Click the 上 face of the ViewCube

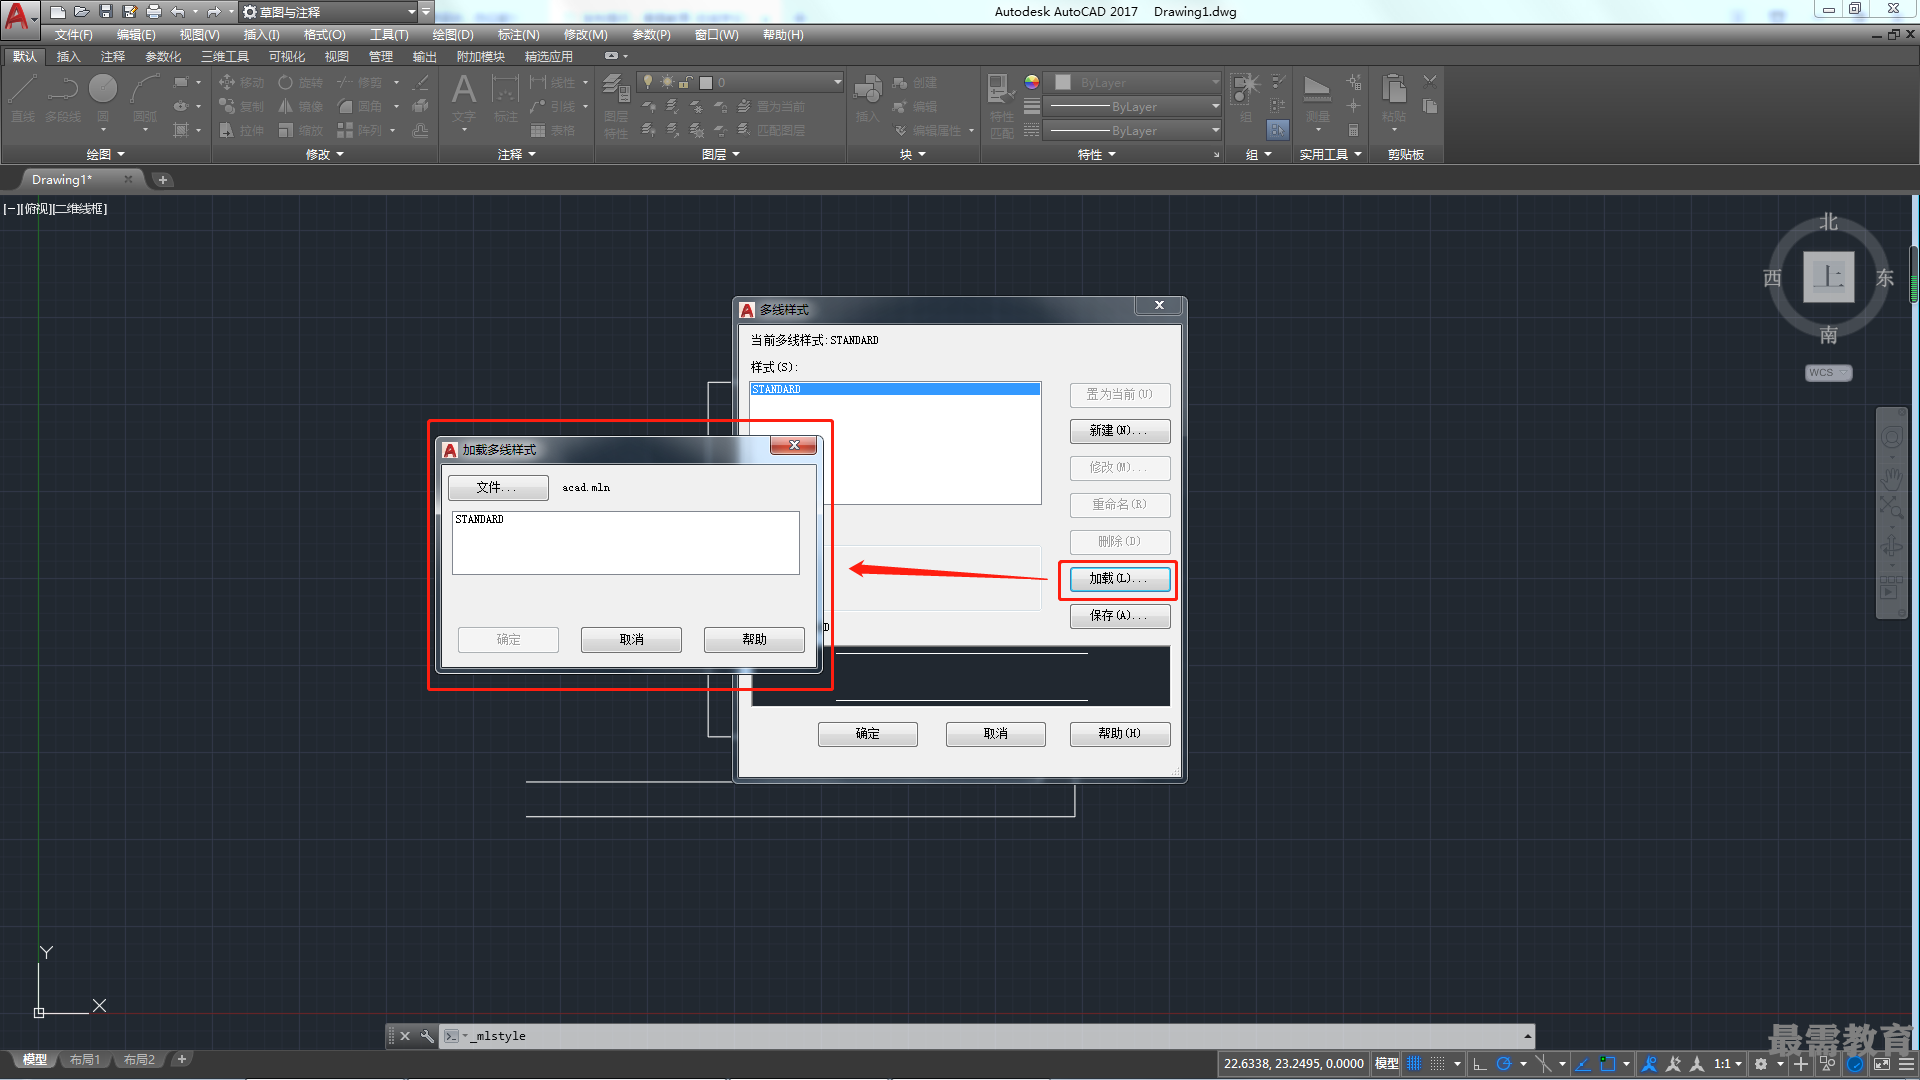(1829, 277)
